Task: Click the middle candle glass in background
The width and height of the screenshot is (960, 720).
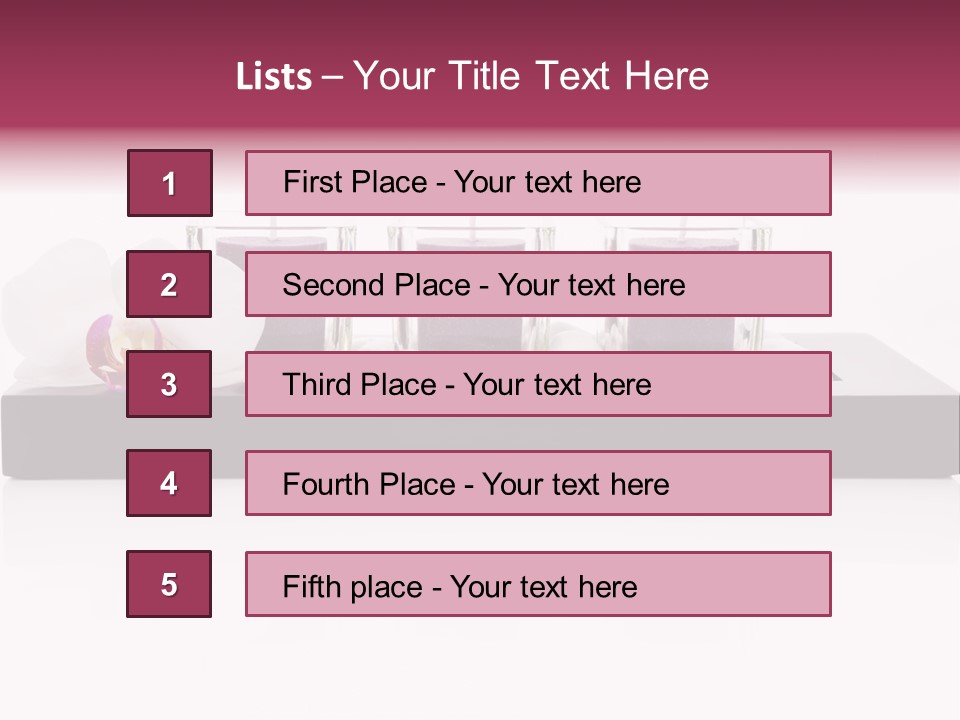Action: click(470, 236)
